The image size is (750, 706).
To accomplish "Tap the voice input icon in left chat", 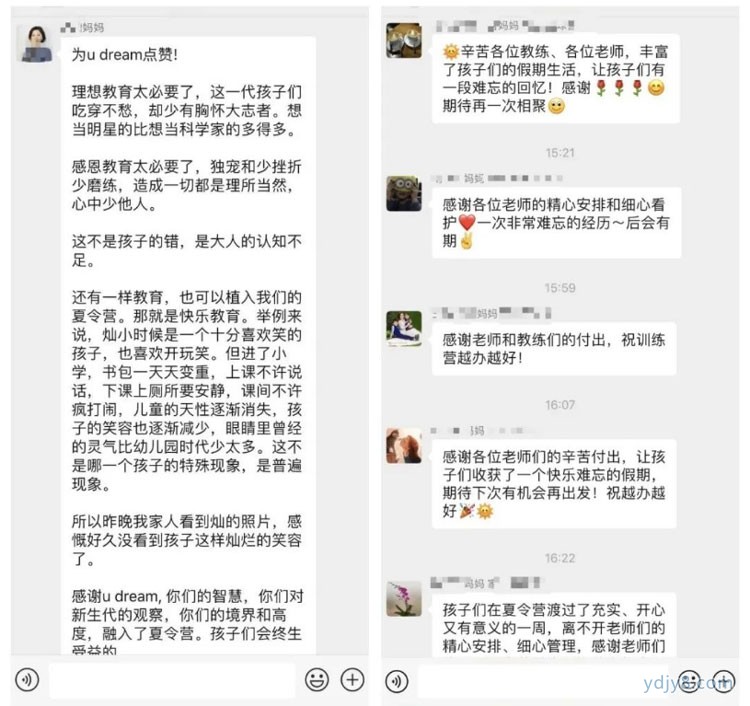I will pos(27,680).
